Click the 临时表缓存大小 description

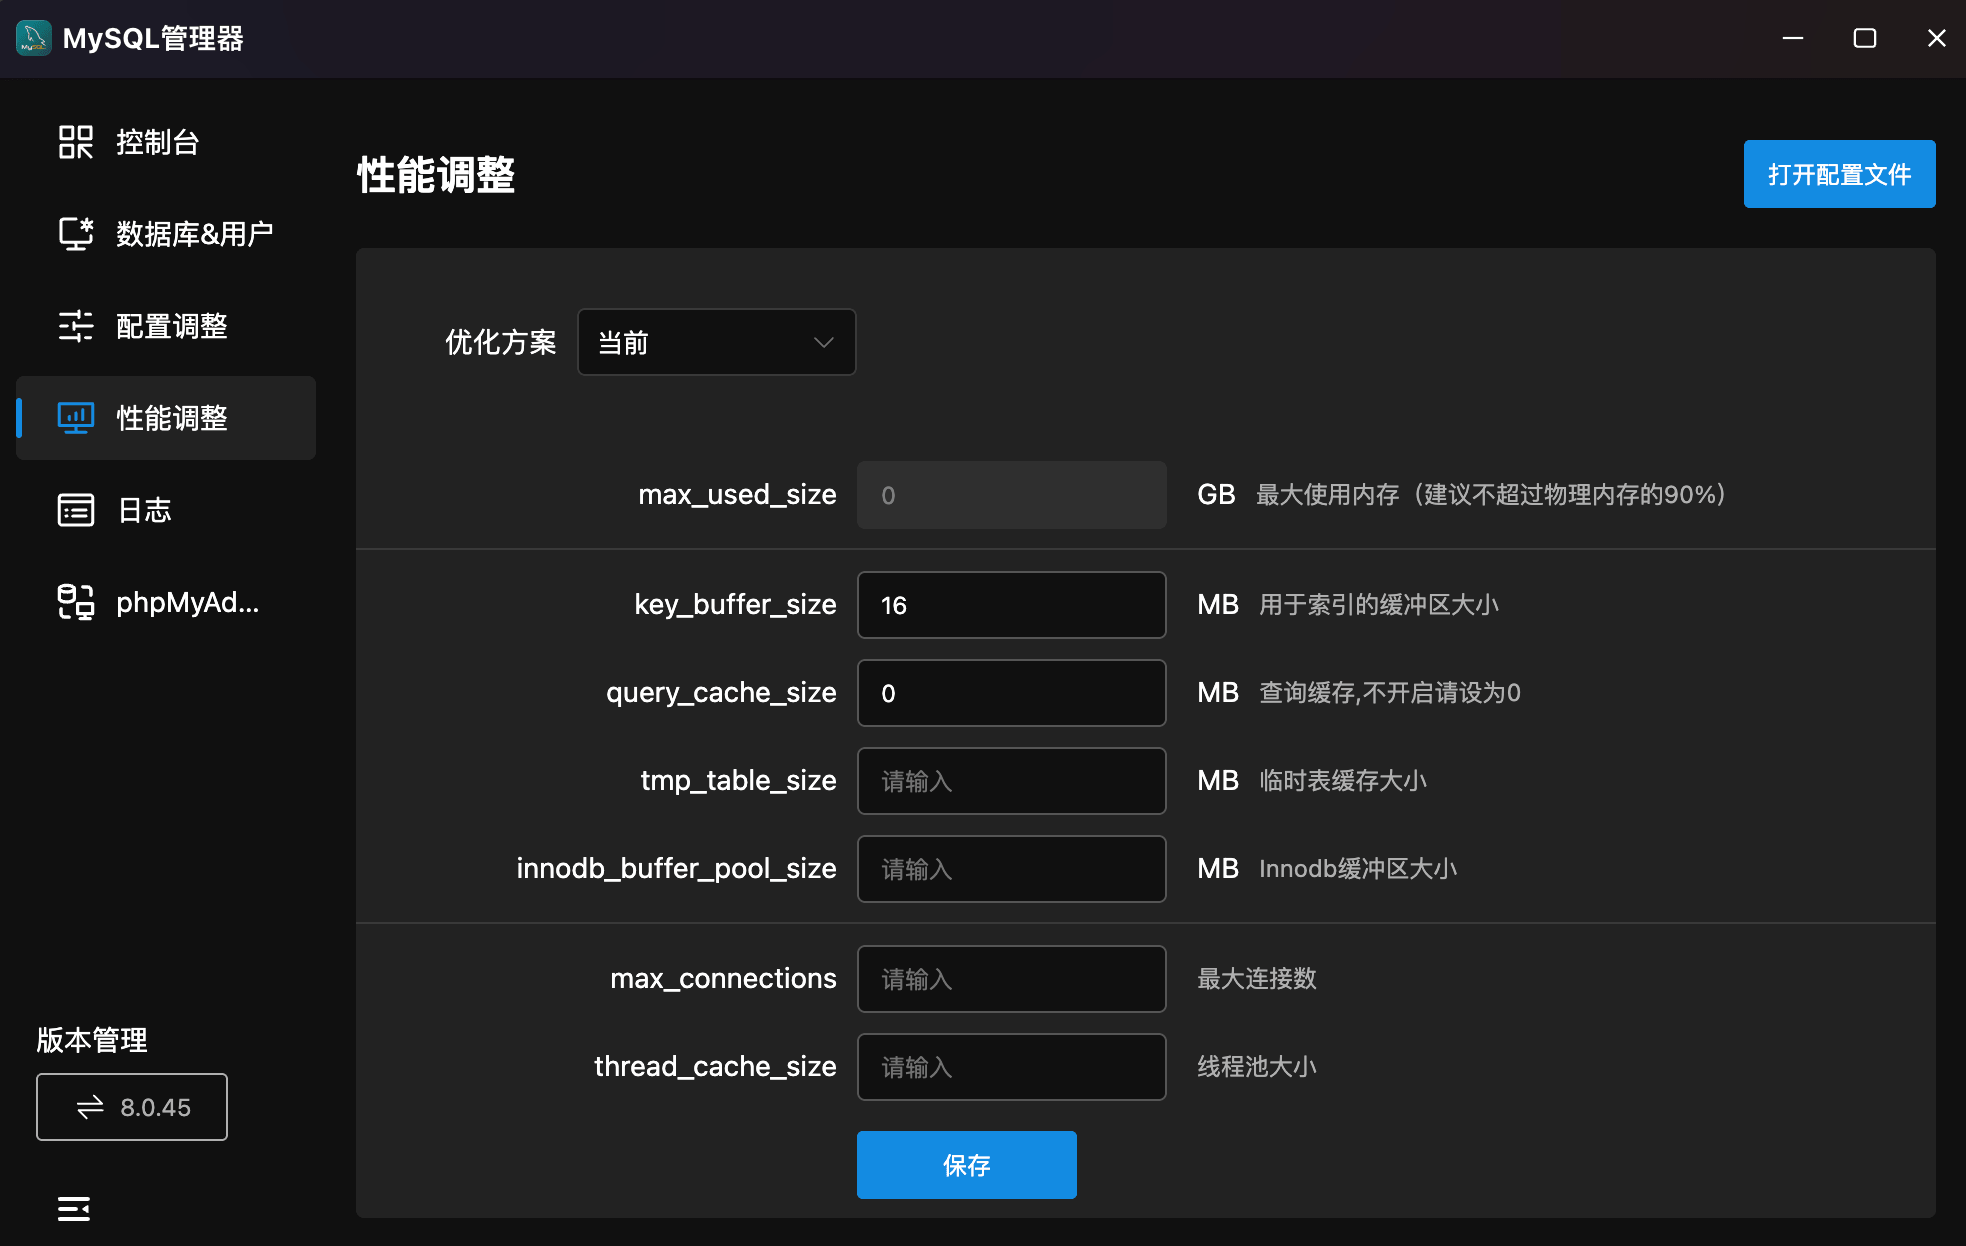click(x=1342, y=781)
